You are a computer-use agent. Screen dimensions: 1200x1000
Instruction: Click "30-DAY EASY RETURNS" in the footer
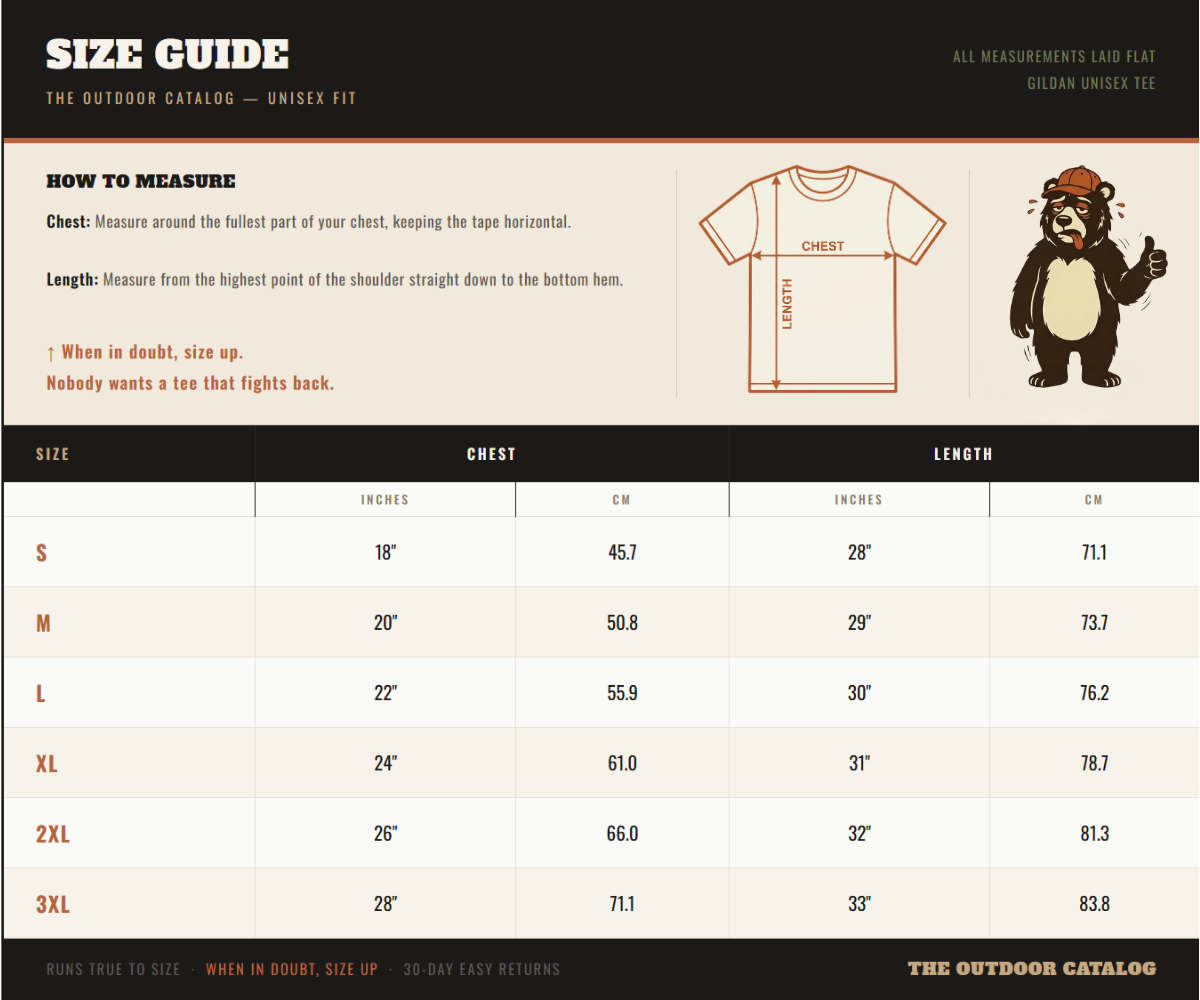click(x=482, y=969)
